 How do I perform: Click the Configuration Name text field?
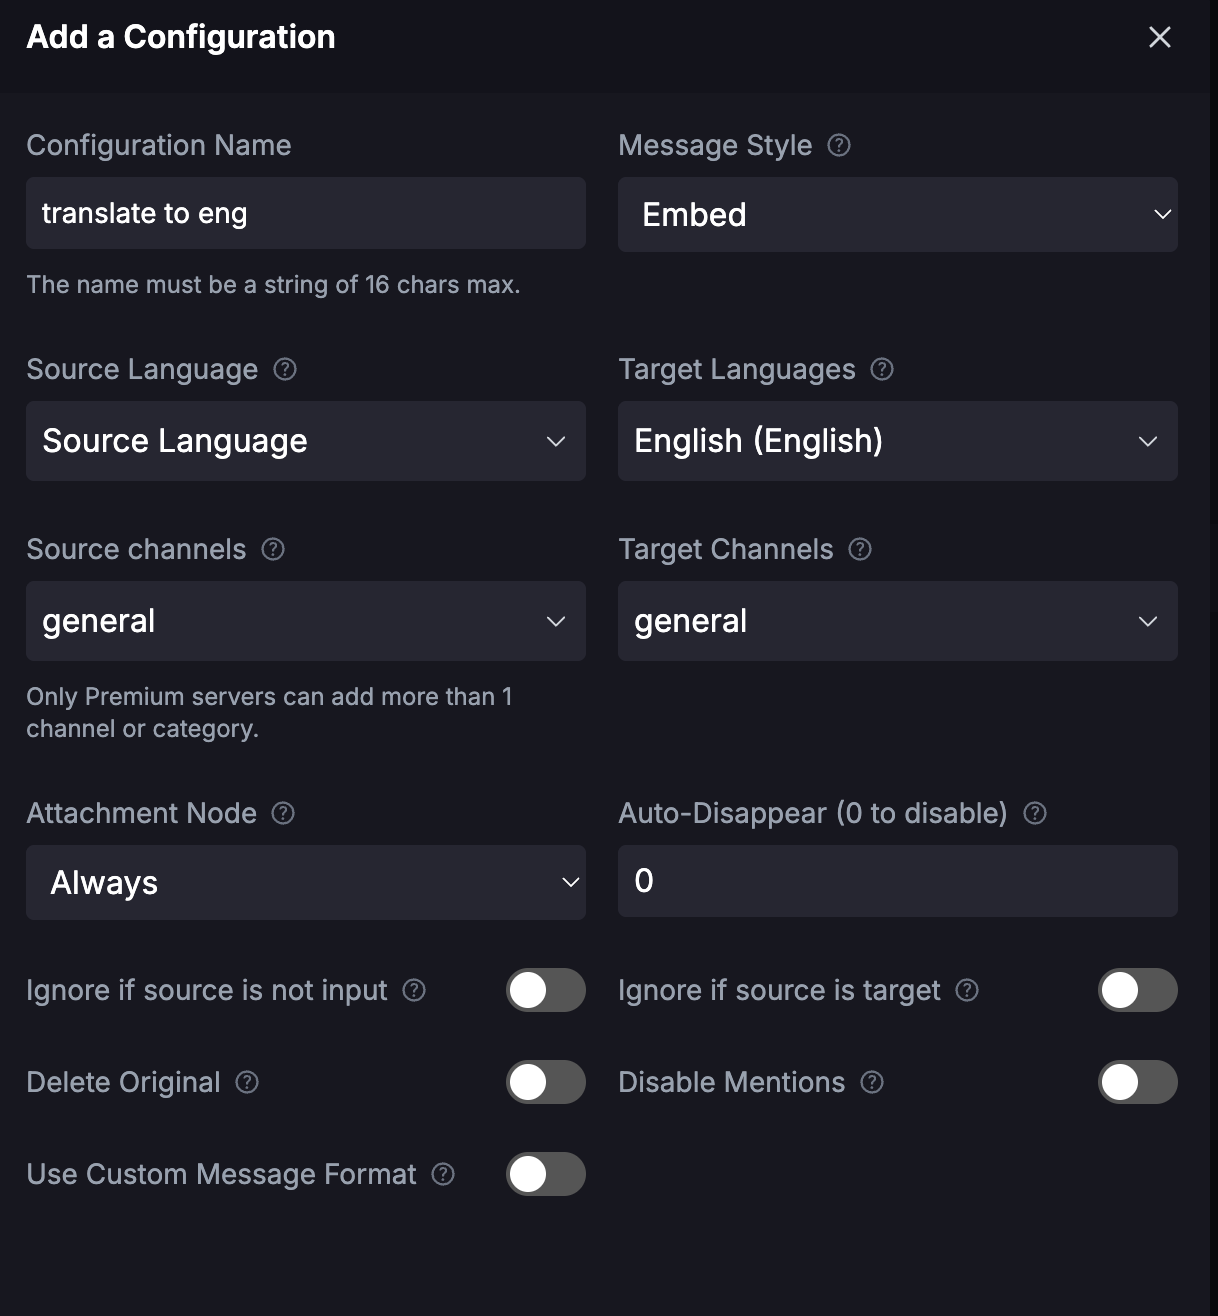click(x=306, y=213)
